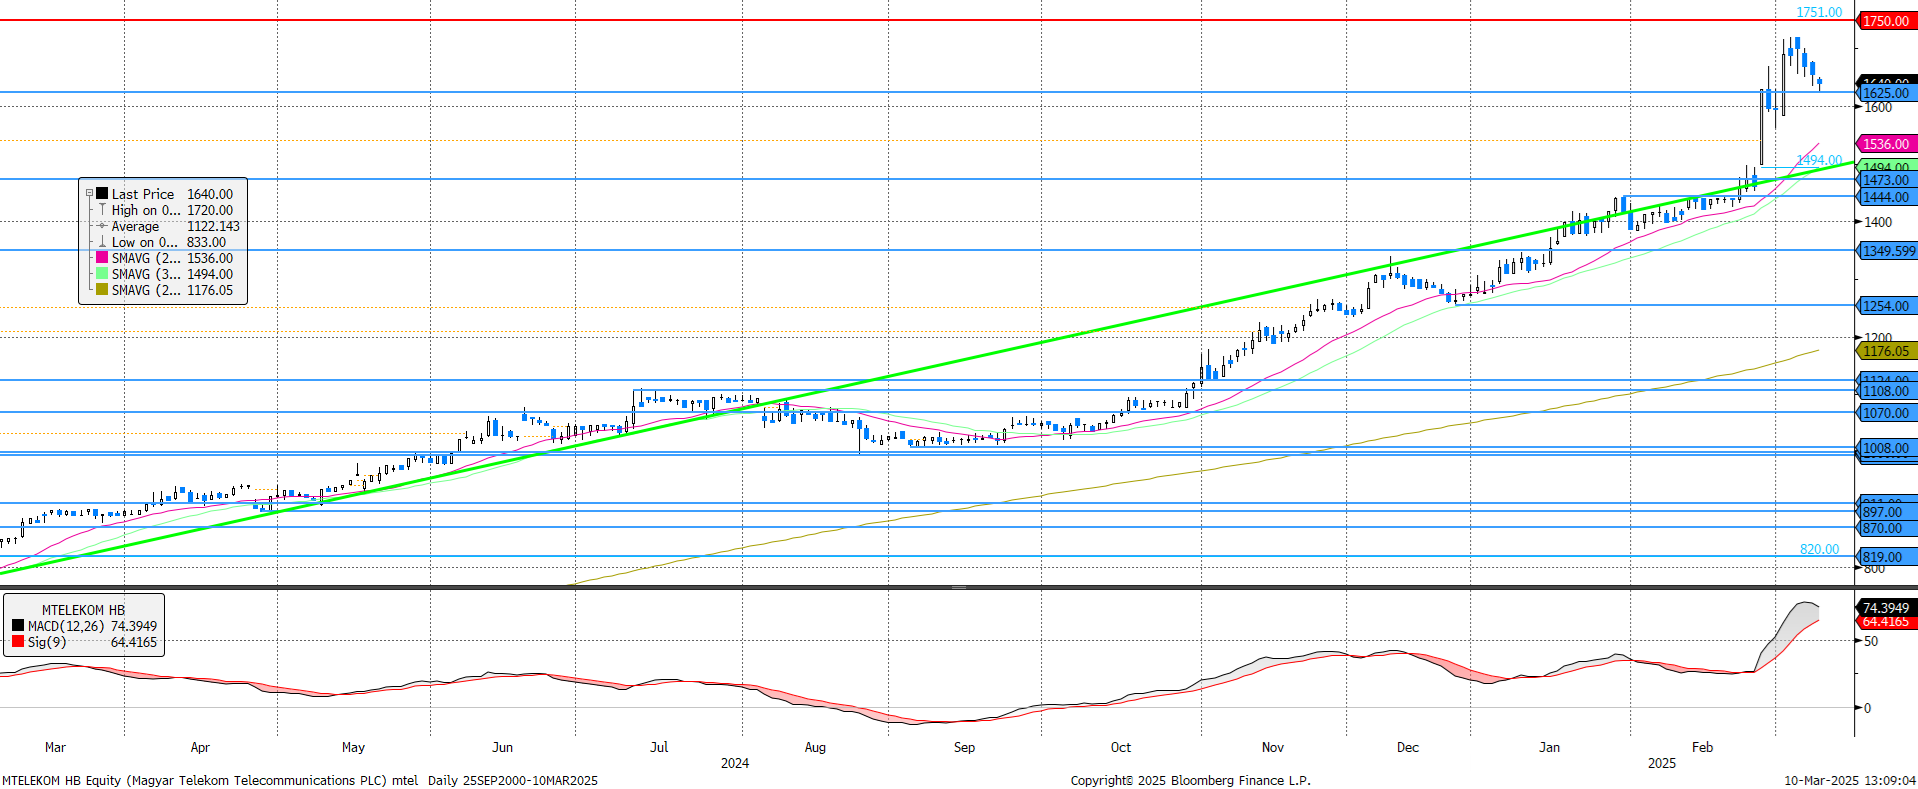Collapse the Last Price legend tree

tap(89, 194)
